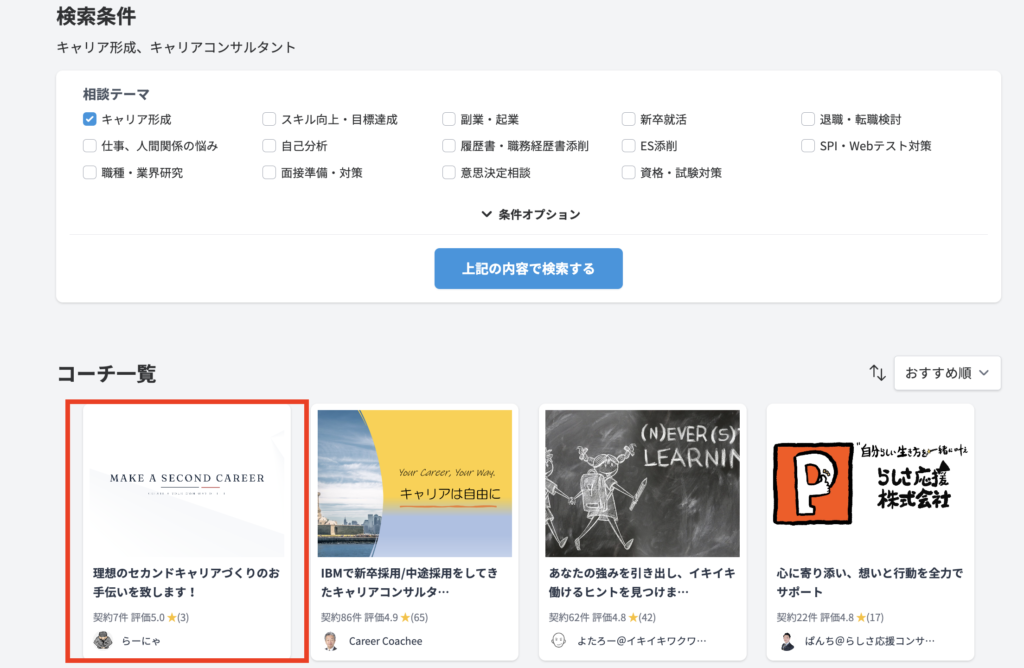The image size is (1024, 668).
Task: Open the らしさ応援株式会社 logo card
Action: (x=870, y=483)
